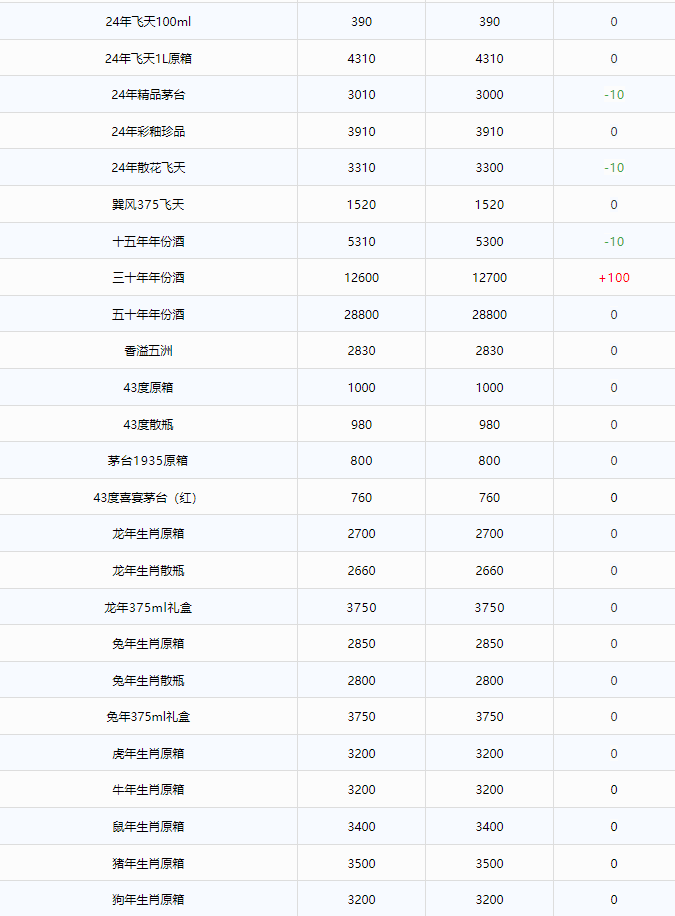Select the 24年飞天100ml product name
The image size is (675, 916).
148,22
